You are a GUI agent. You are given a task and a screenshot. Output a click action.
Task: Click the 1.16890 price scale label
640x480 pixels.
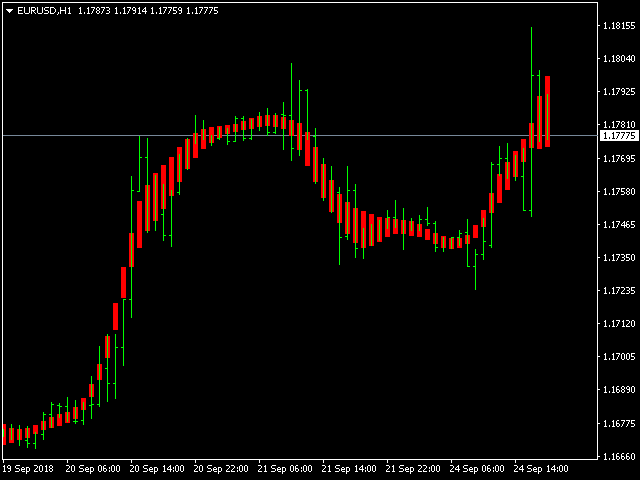coord(619,390)
